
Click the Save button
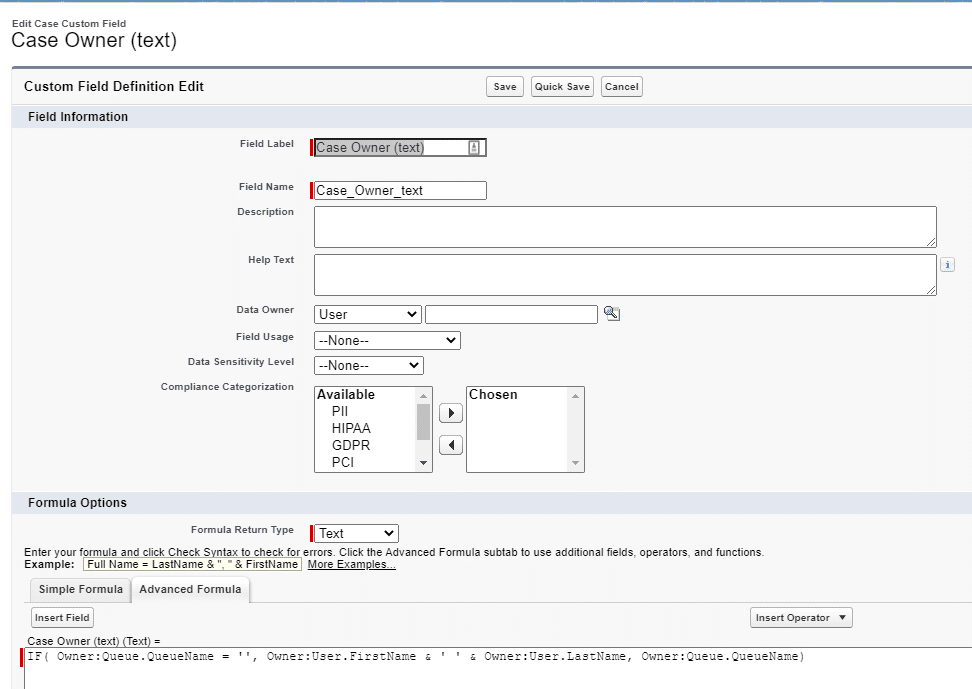pos(505,87)
